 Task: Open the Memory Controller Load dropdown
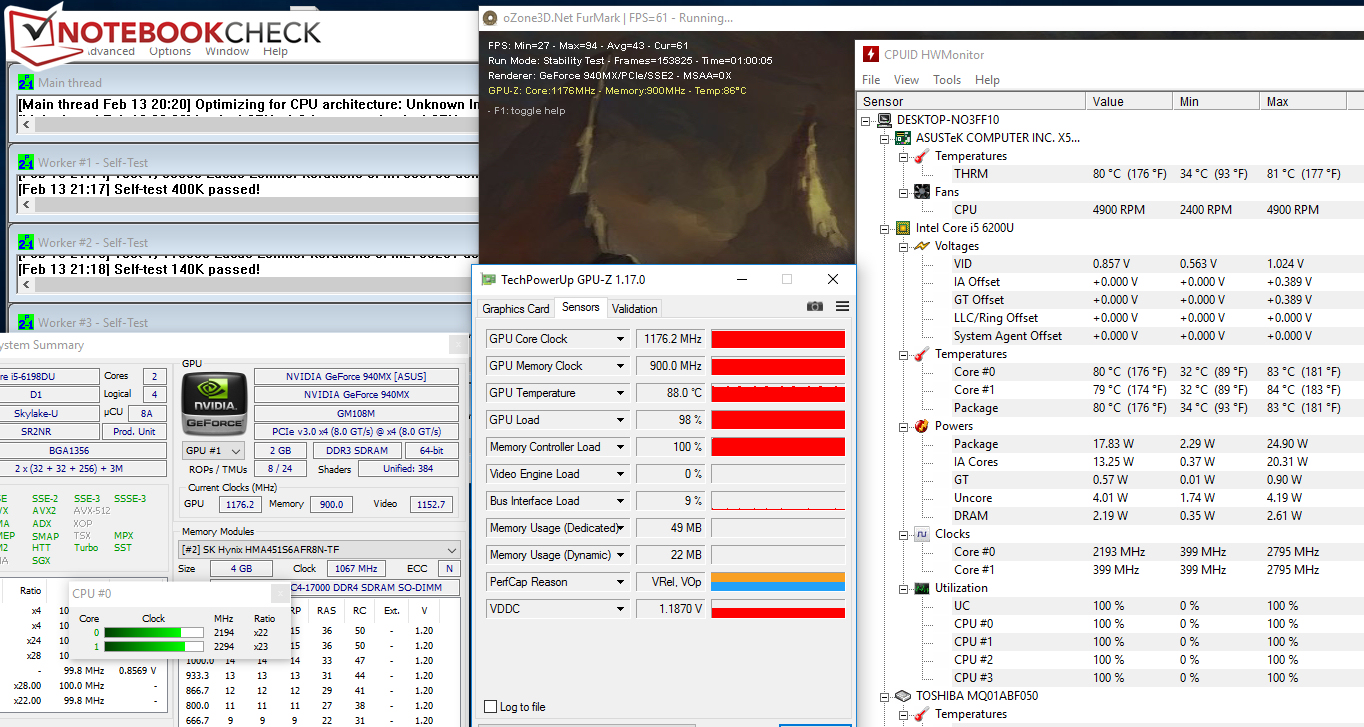click(621, 447)
